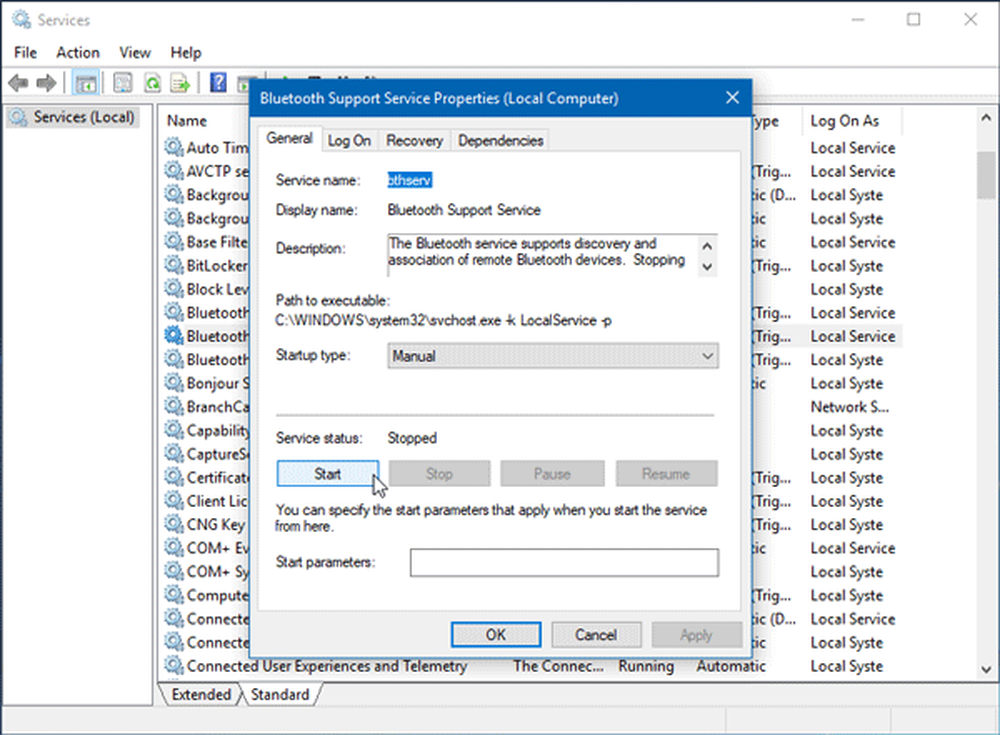This screenshot has width=1000, height=735.
Task: Click the gear icon of CaptureS service
Action: click(173, 454)
